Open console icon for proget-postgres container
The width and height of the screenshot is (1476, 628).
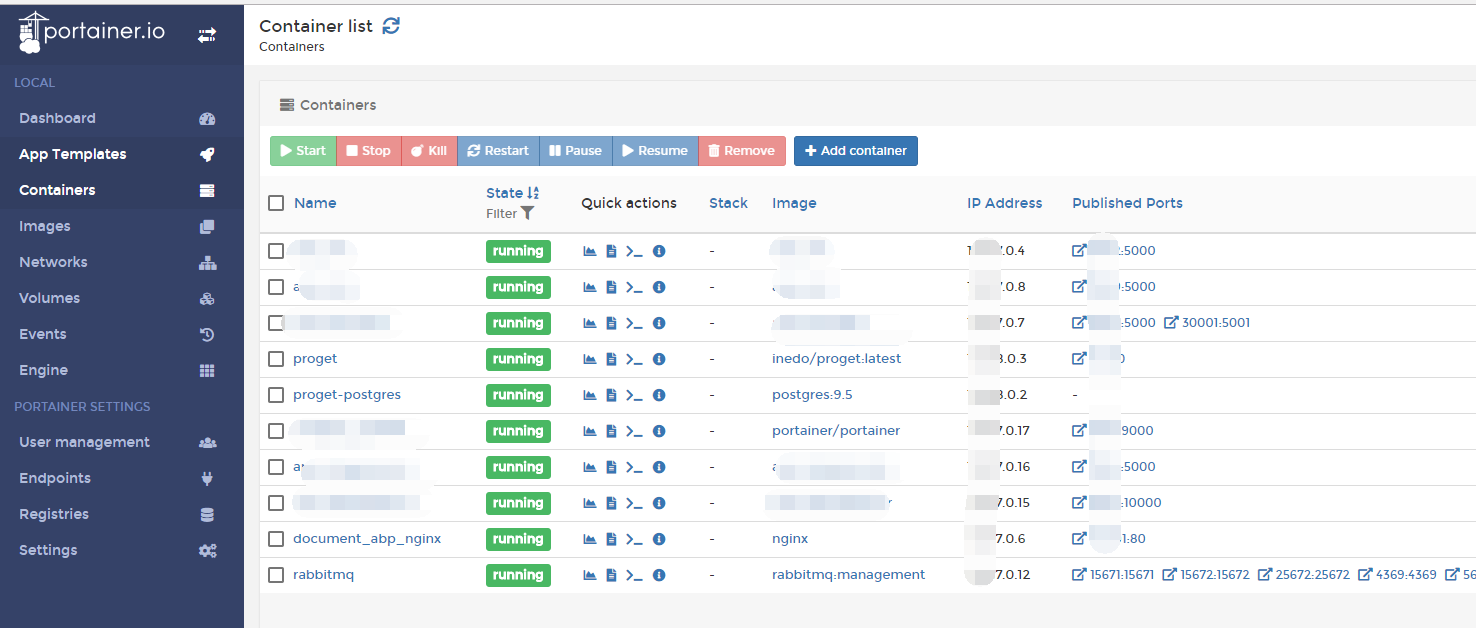(x=634, y=395)
